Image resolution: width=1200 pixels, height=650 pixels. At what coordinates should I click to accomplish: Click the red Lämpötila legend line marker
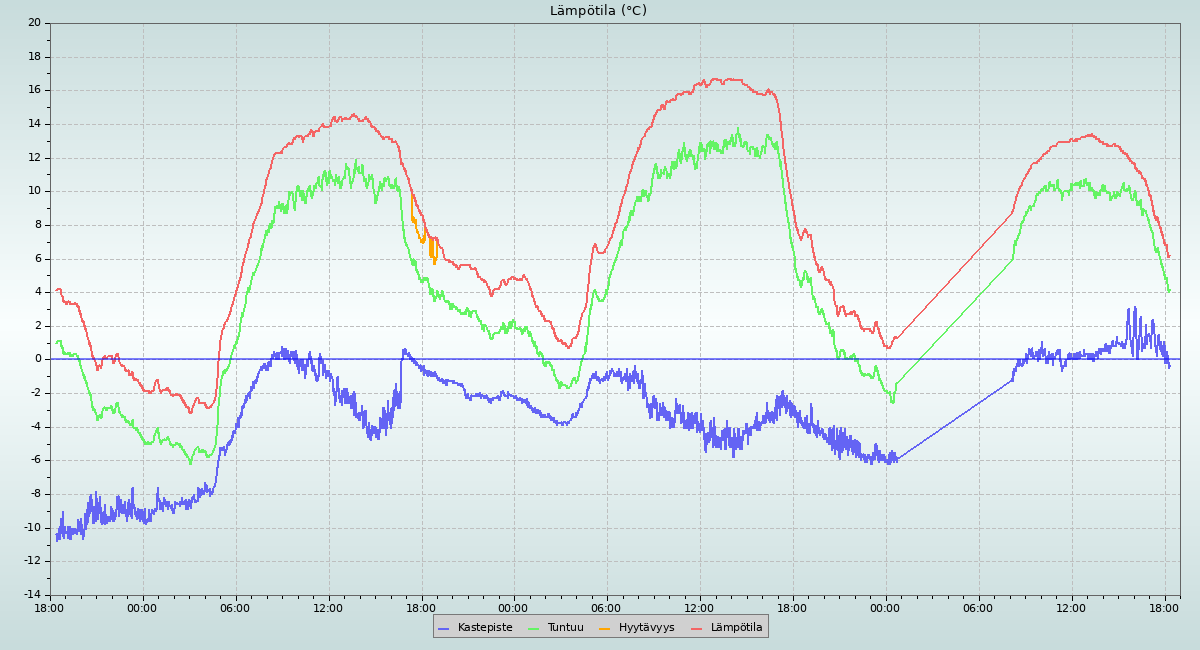click(697, 628)
